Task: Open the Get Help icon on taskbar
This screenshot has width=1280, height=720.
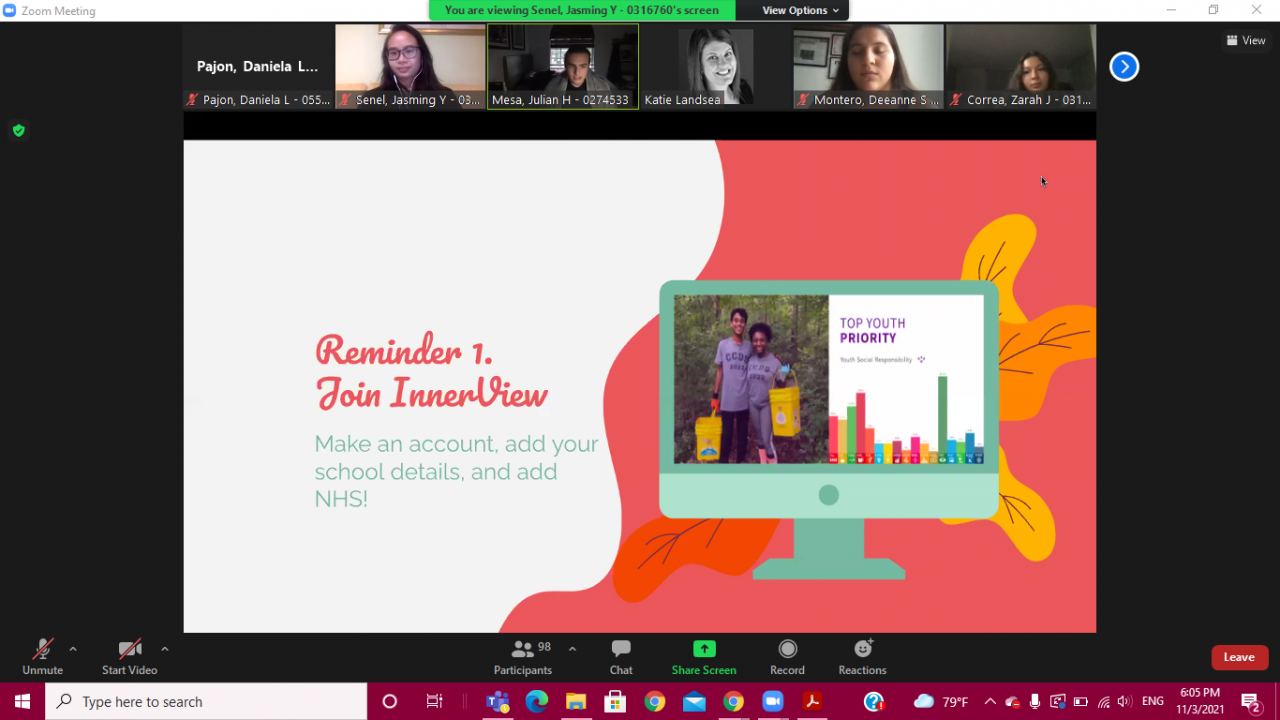Action: (874, 701)
